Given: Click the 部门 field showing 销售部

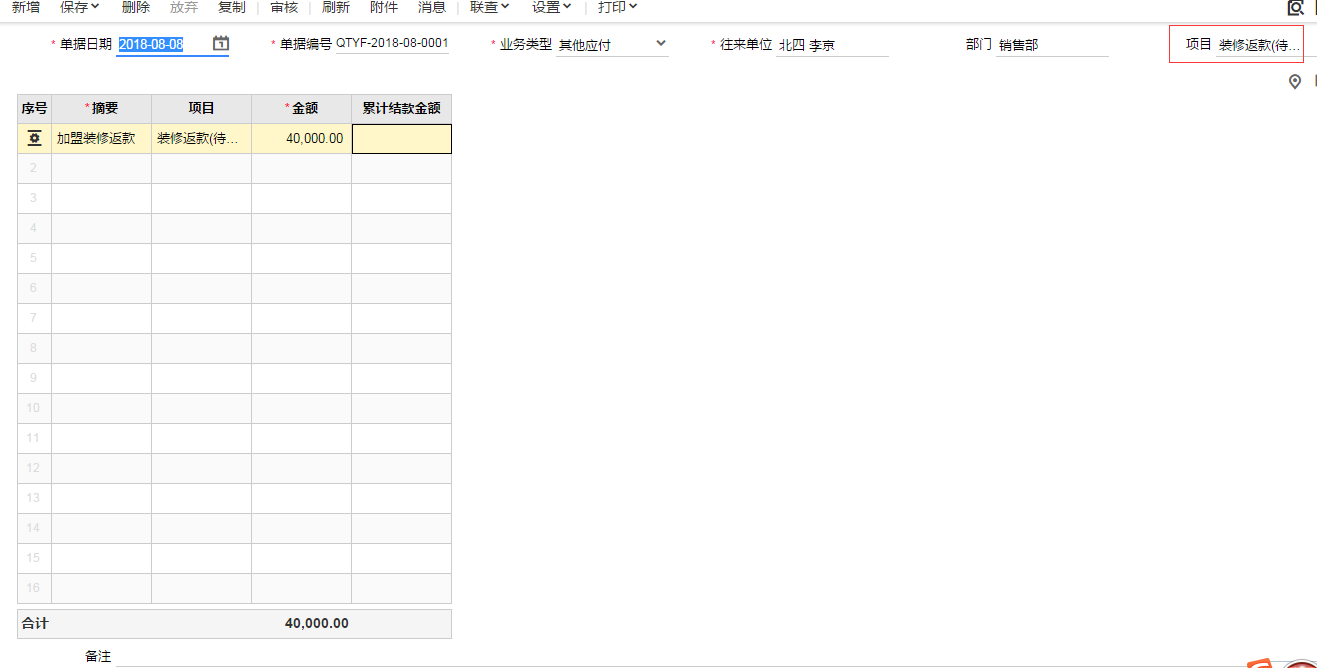Looking at the screenshot, I should (x=1051, y=45).
